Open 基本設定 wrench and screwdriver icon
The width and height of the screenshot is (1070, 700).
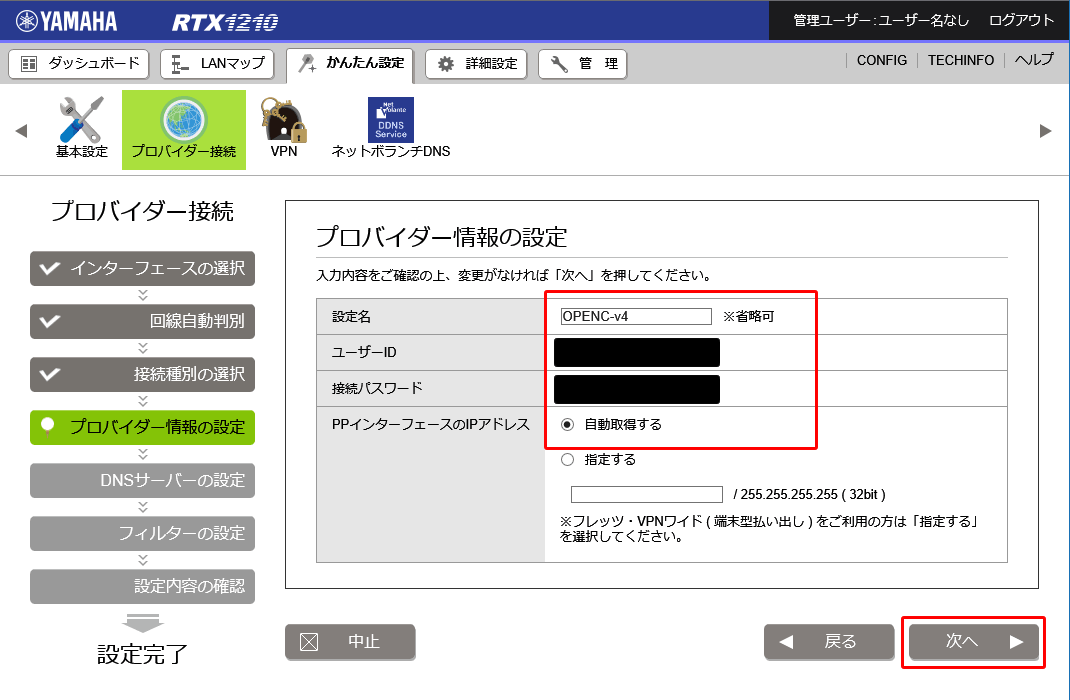(82, 128)
